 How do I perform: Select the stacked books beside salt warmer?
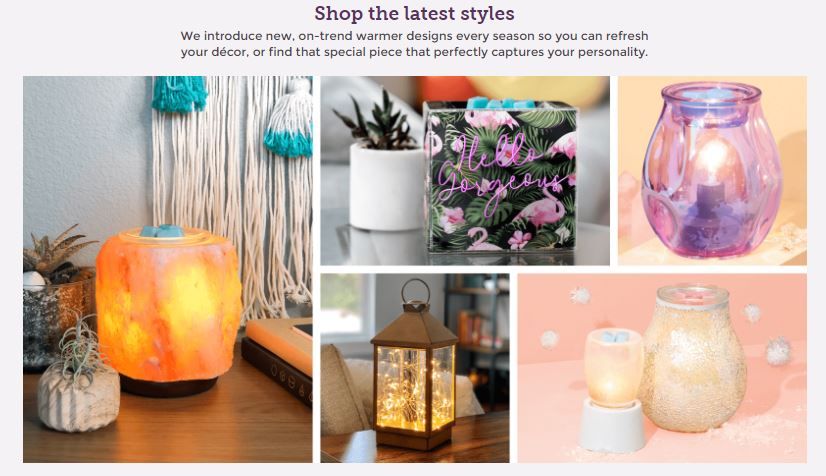(x=277, y=359)
